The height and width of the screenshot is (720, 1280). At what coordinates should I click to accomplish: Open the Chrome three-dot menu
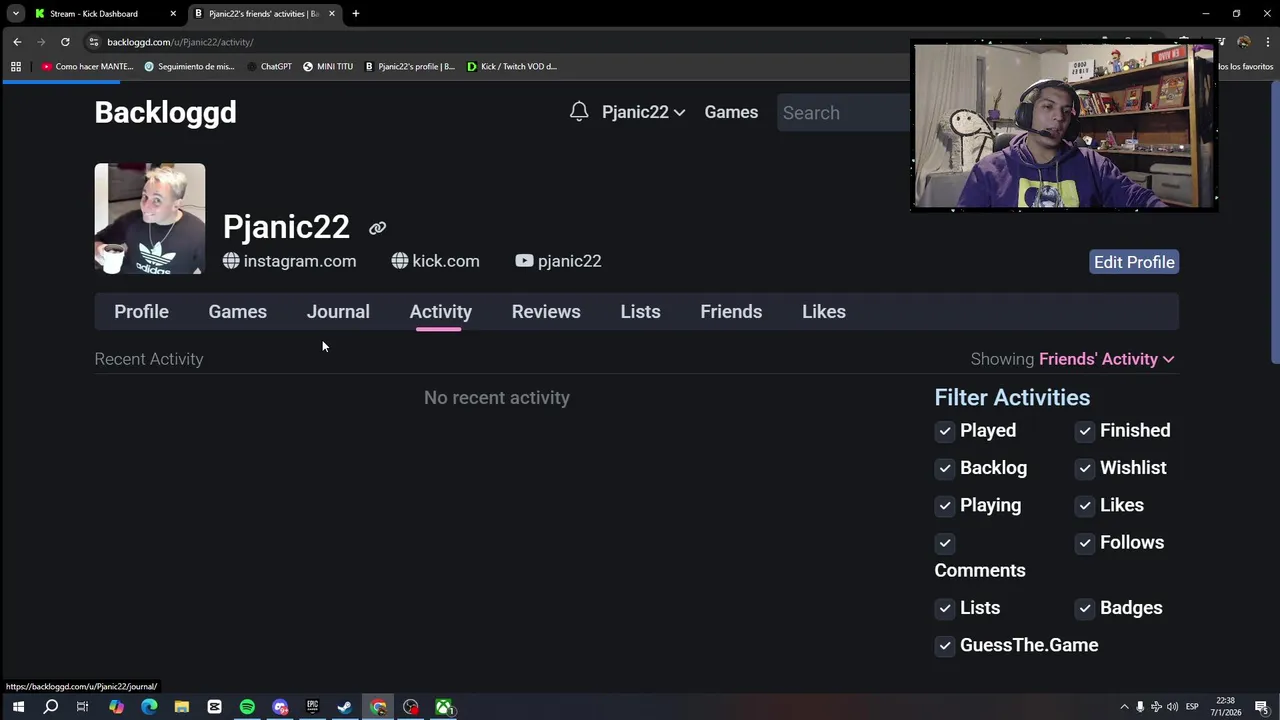tap(1268, 42)
